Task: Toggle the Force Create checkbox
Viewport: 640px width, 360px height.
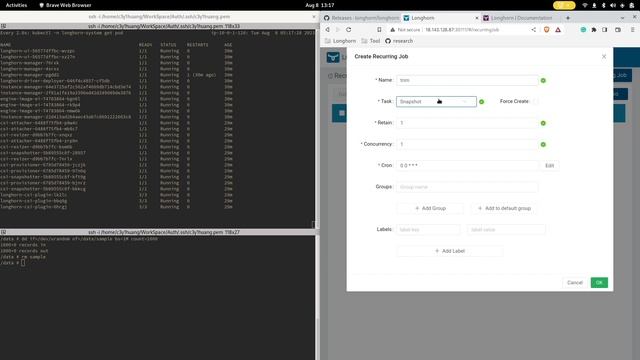Action: coord(536,101)
